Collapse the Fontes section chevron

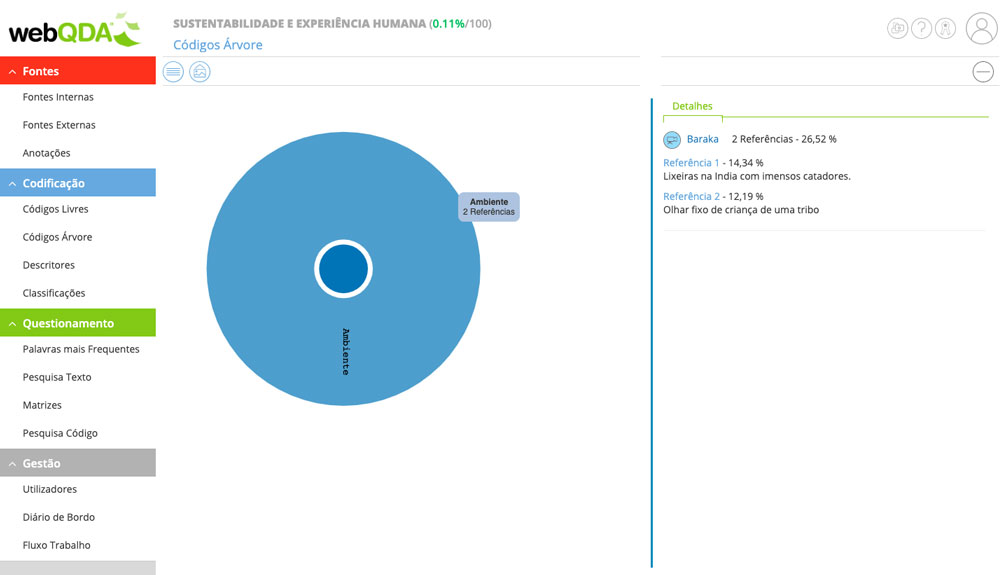point(12,72)
